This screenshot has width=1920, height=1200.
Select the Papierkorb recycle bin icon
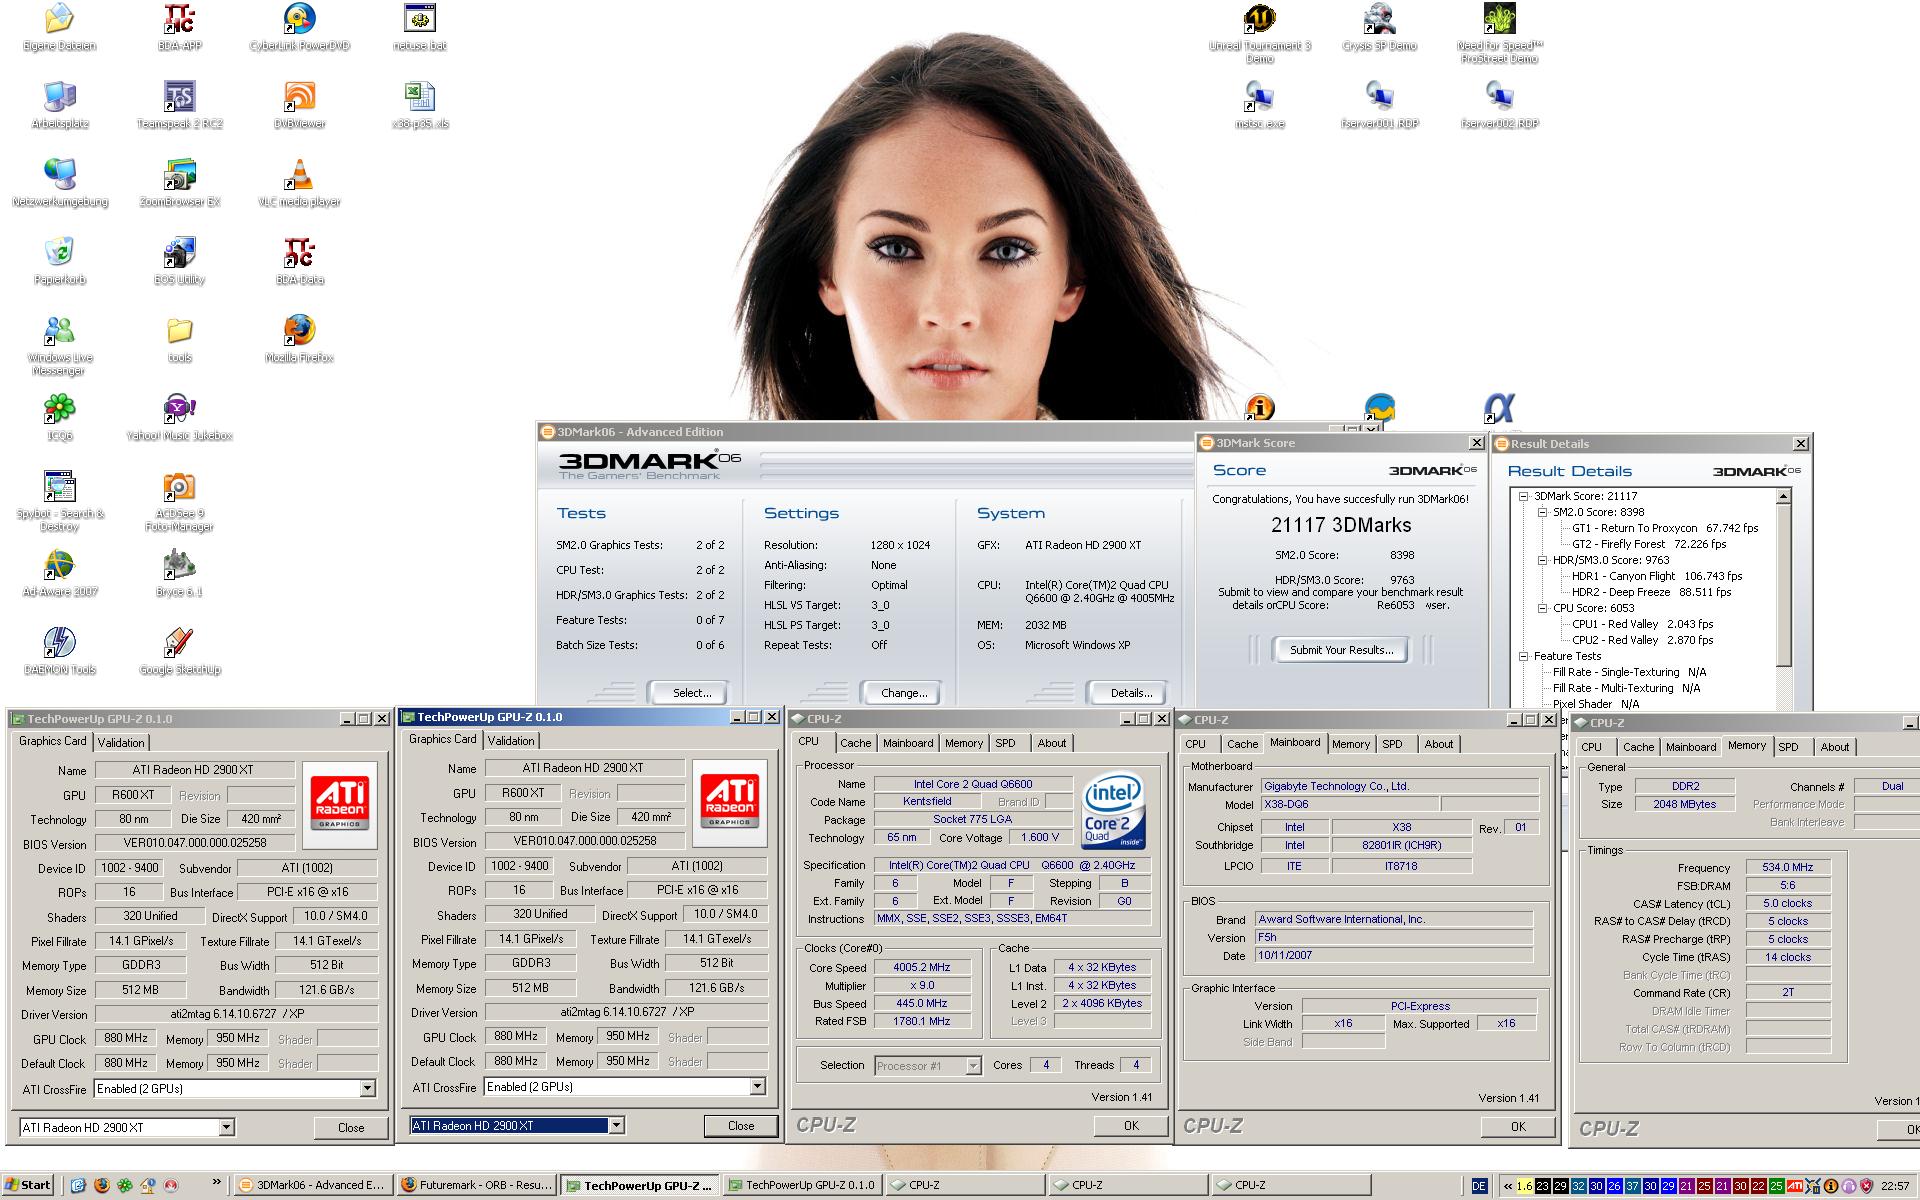pyautogui.click(x=60, y=261)
